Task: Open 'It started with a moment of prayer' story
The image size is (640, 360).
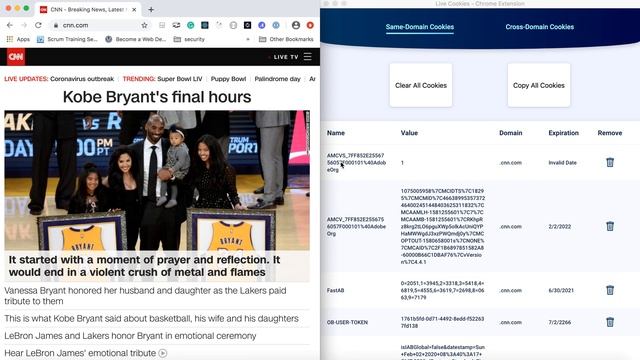Action: [x=144, y=266]
